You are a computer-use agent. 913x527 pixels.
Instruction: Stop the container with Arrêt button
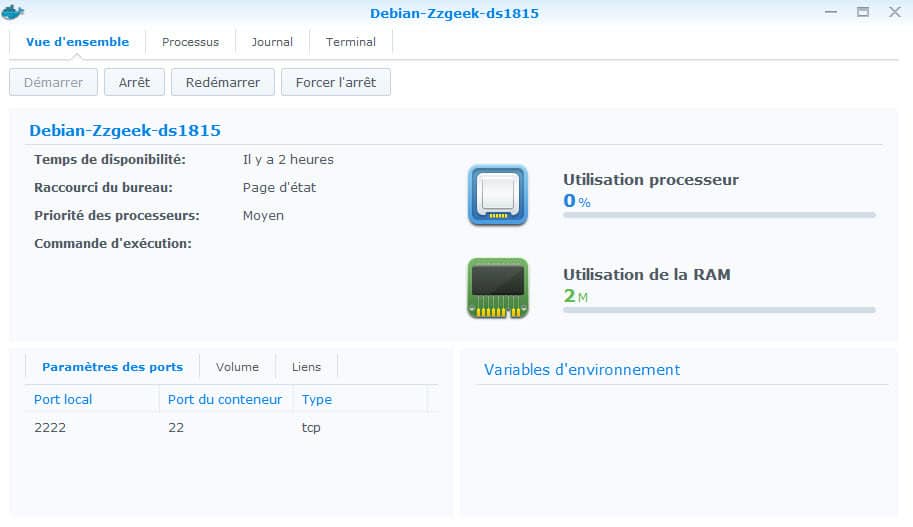point(135,82)
